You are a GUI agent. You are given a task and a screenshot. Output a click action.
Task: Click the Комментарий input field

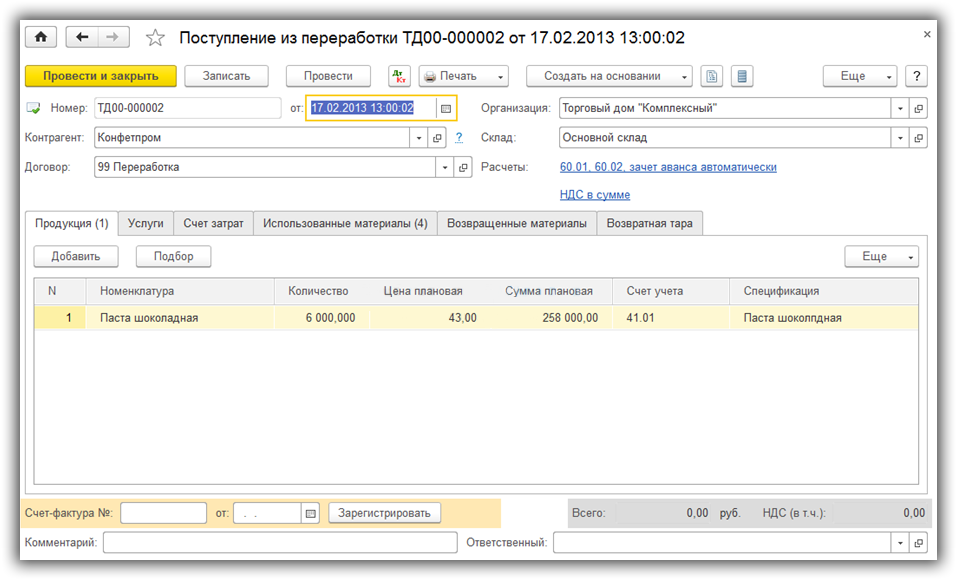(x=280, y=542)
